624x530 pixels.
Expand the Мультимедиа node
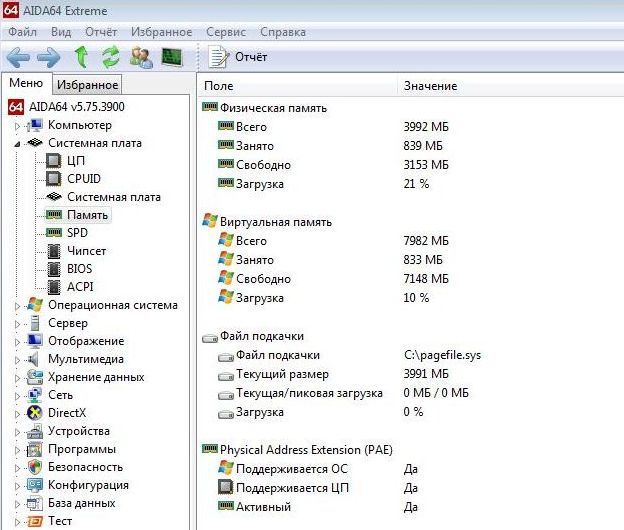point(17,360)
